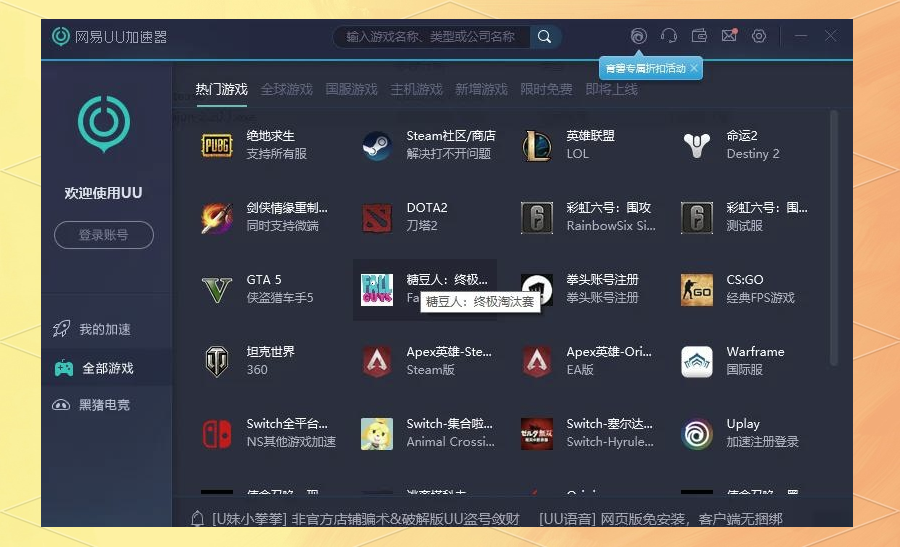Open the PUBG 绝地求生 game icon
The height and width of the screenshot is (547, 900).
tap(217, 145)
